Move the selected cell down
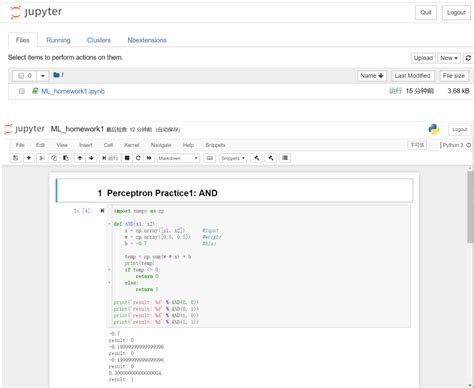474x388 pixels. tap(91, 158)
